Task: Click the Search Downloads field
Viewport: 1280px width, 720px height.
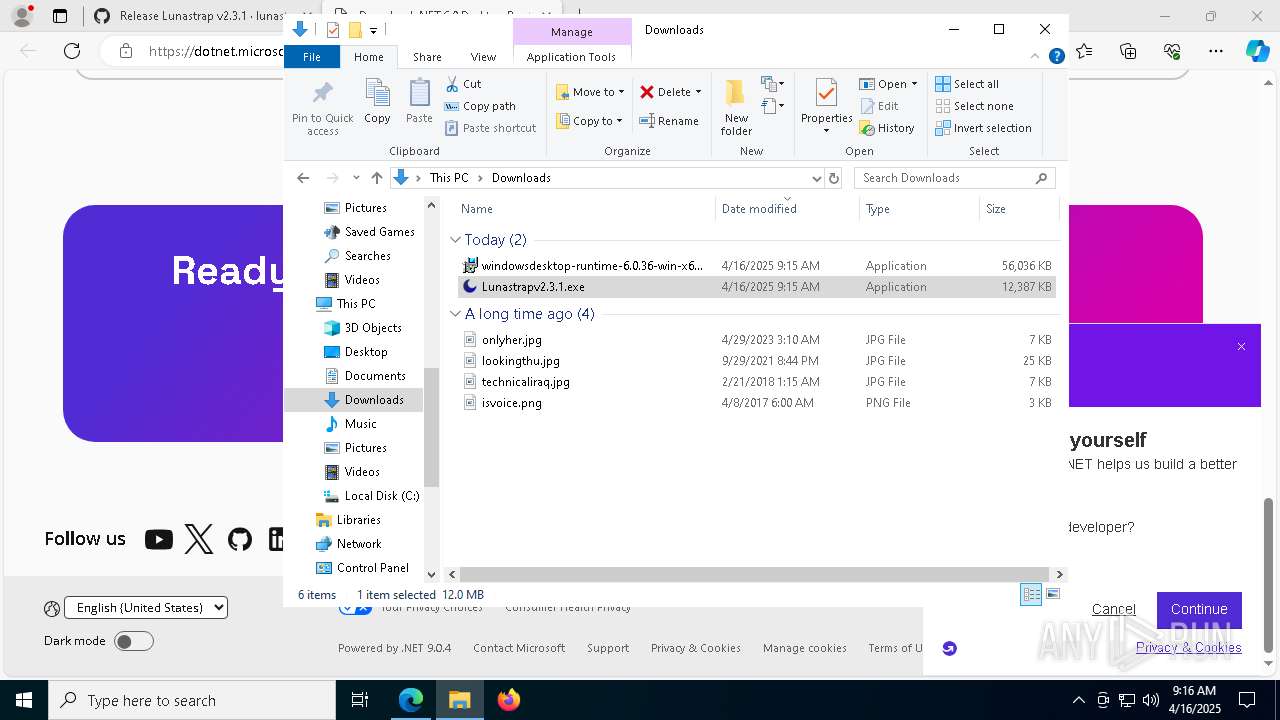Action: [x=954, y=178]
